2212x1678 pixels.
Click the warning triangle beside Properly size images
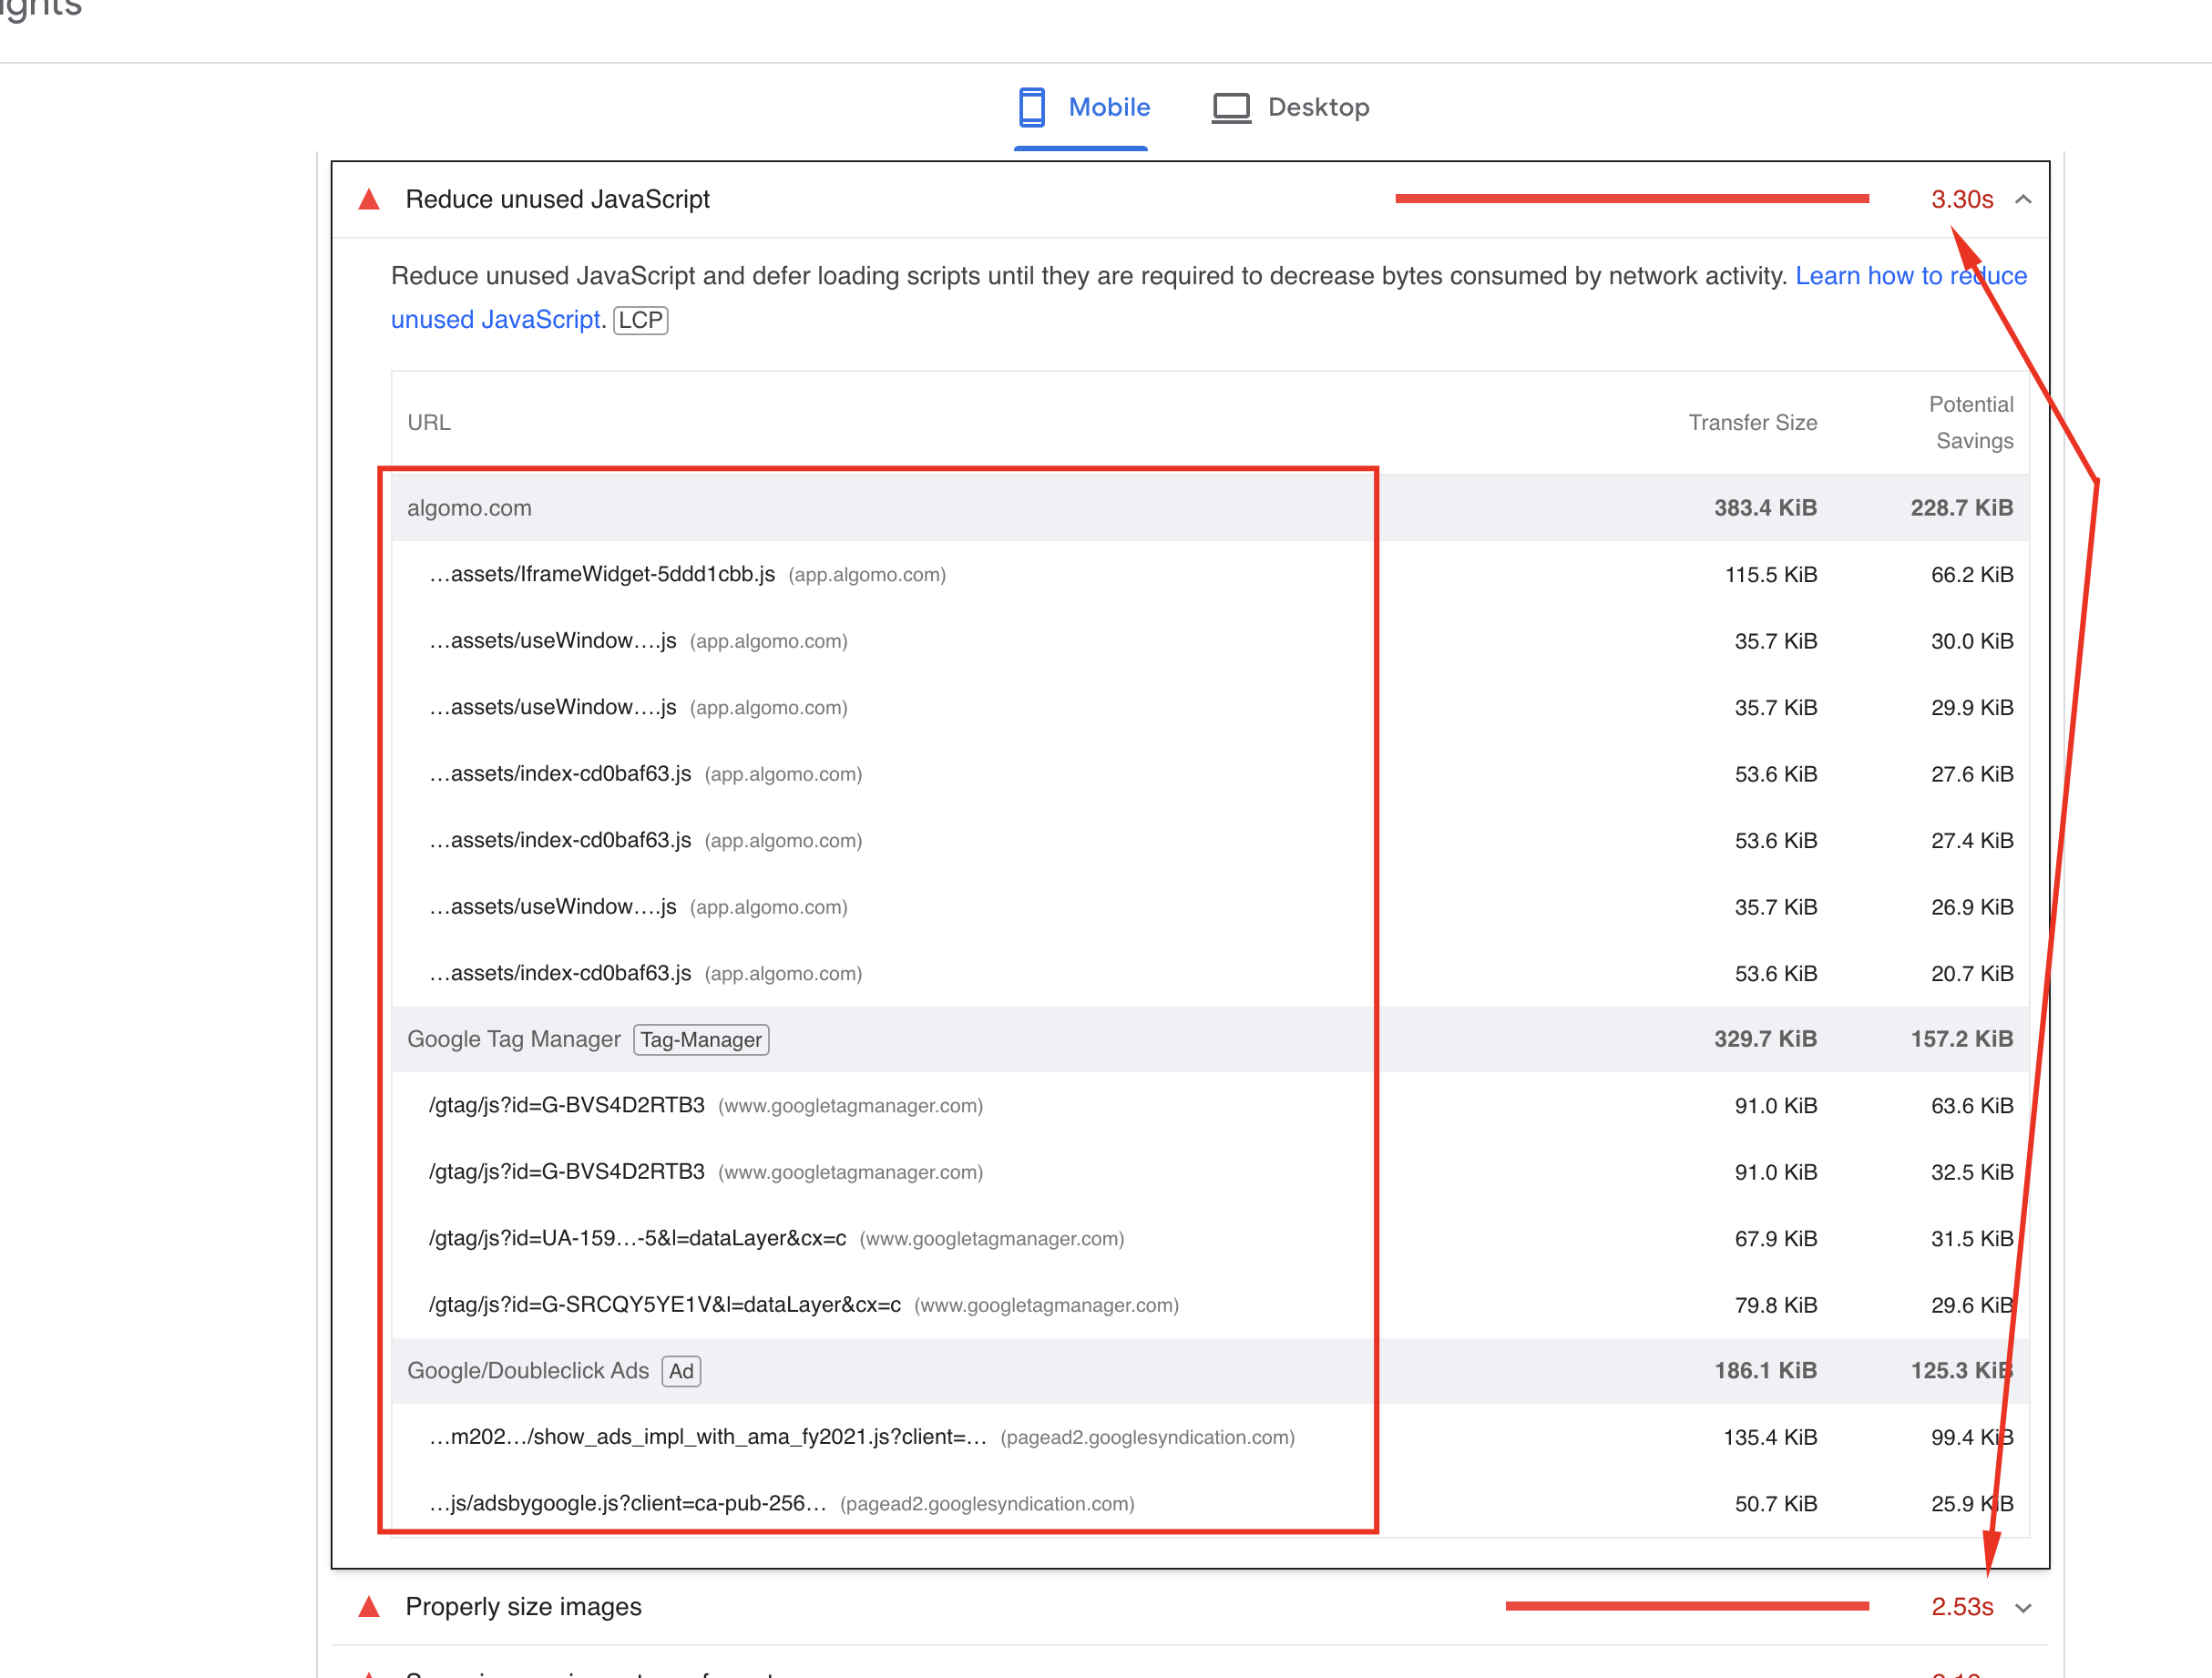tap(369, 1606)
